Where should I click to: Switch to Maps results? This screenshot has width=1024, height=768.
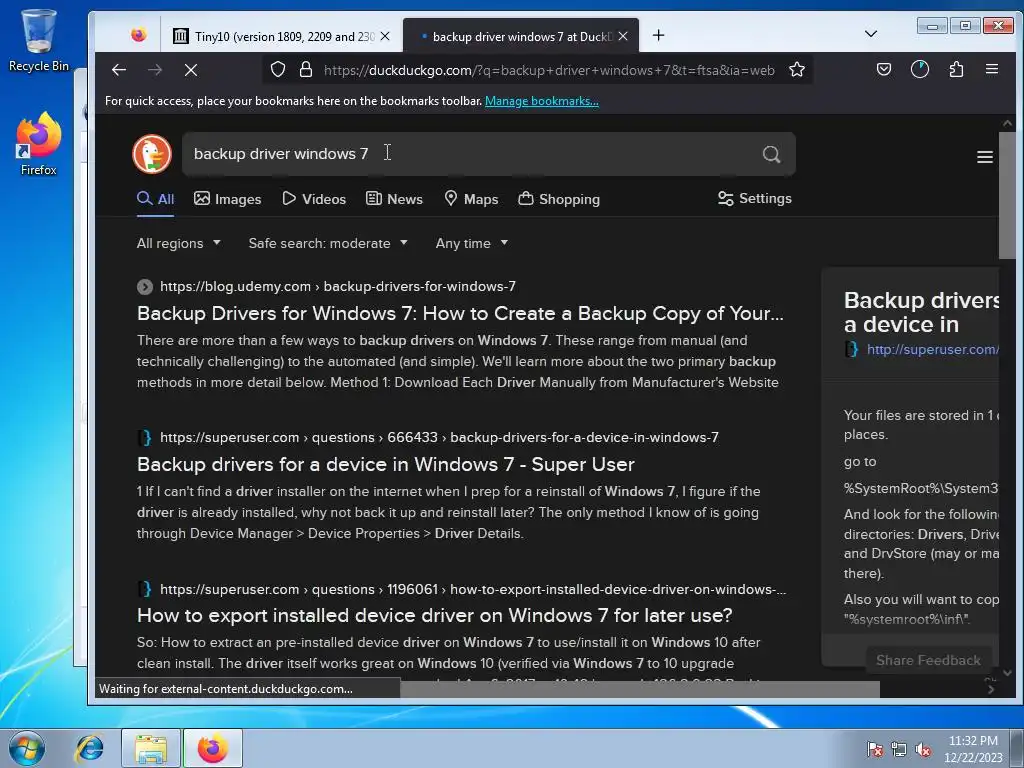(471, 199)
